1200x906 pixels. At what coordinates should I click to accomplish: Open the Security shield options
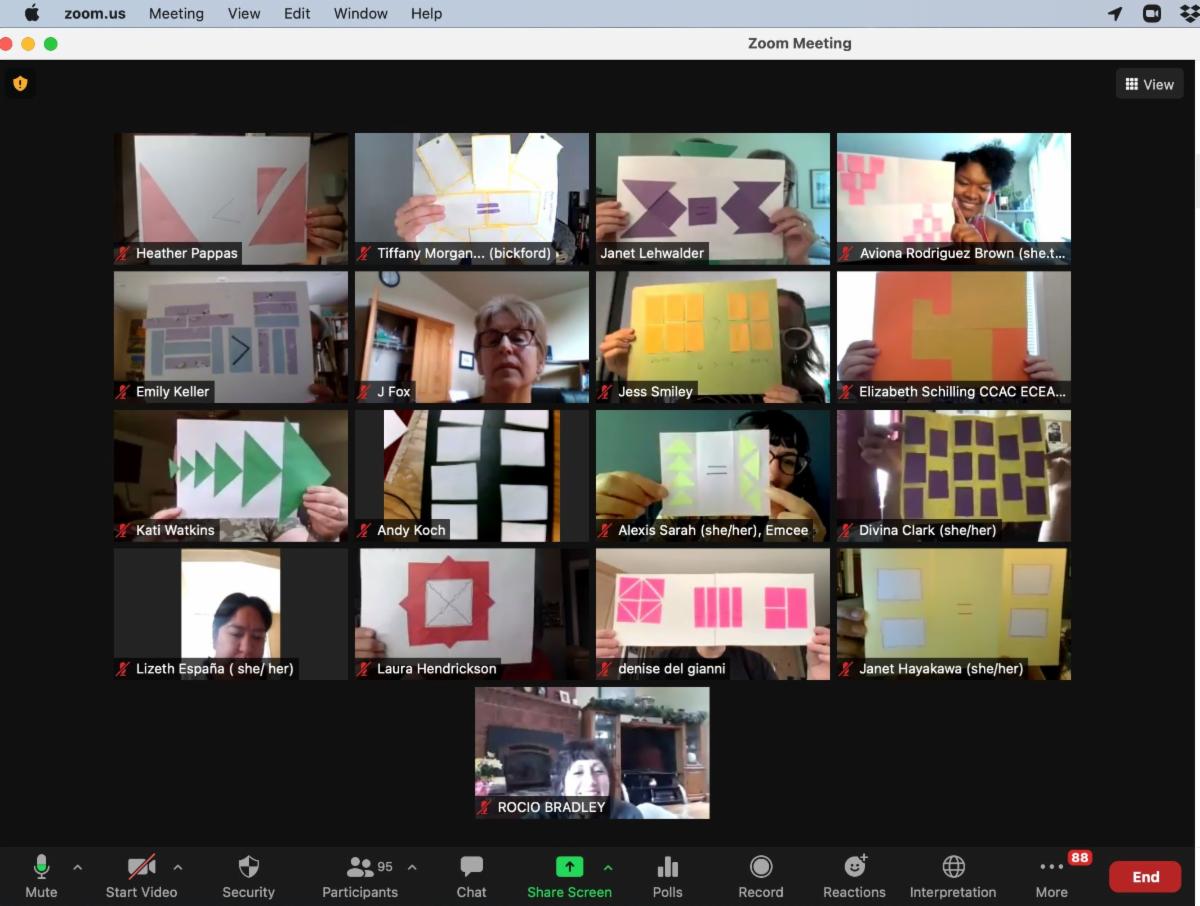point(248,876)
